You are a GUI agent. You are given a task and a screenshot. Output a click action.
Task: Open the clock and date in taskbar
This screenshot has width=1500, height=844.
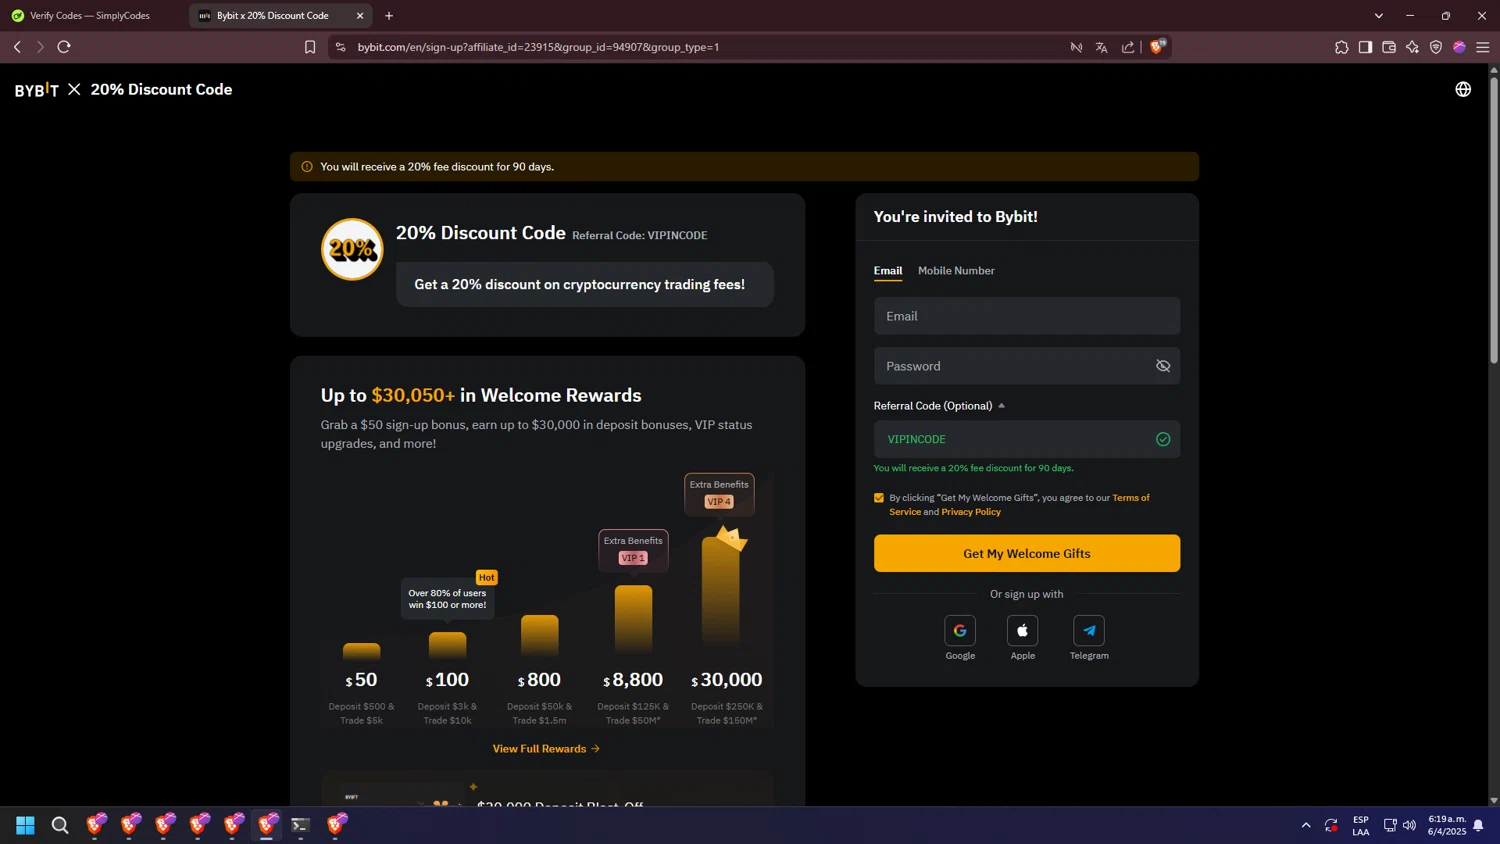click(1447, 826)
